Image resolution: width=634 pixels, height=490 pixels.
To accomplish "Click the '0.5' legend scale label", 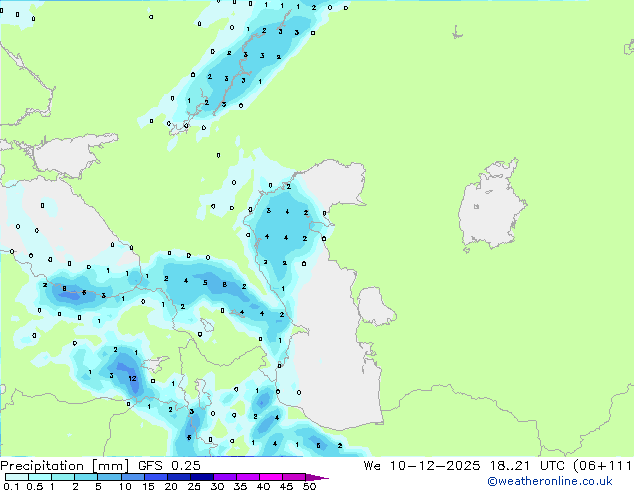I will point(35,486).
